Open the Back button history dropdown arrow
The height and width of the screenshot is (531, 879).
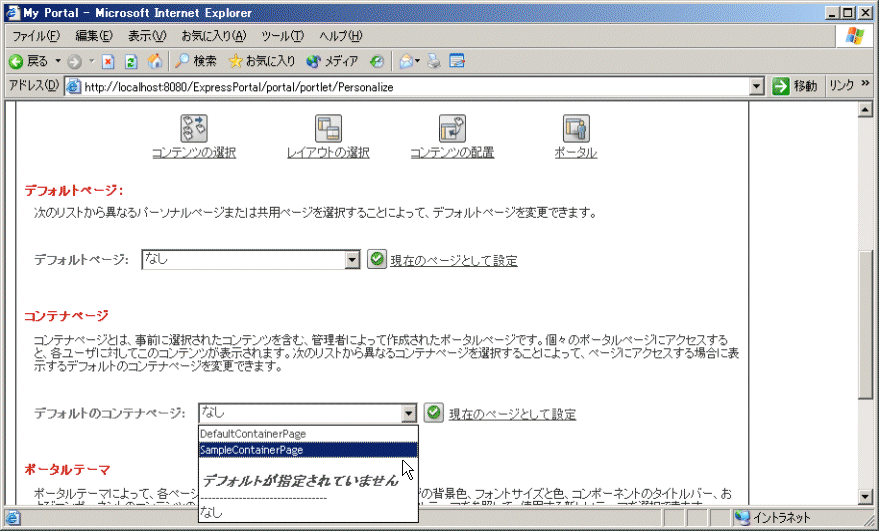pyautogui.click(x=58, y=61)
